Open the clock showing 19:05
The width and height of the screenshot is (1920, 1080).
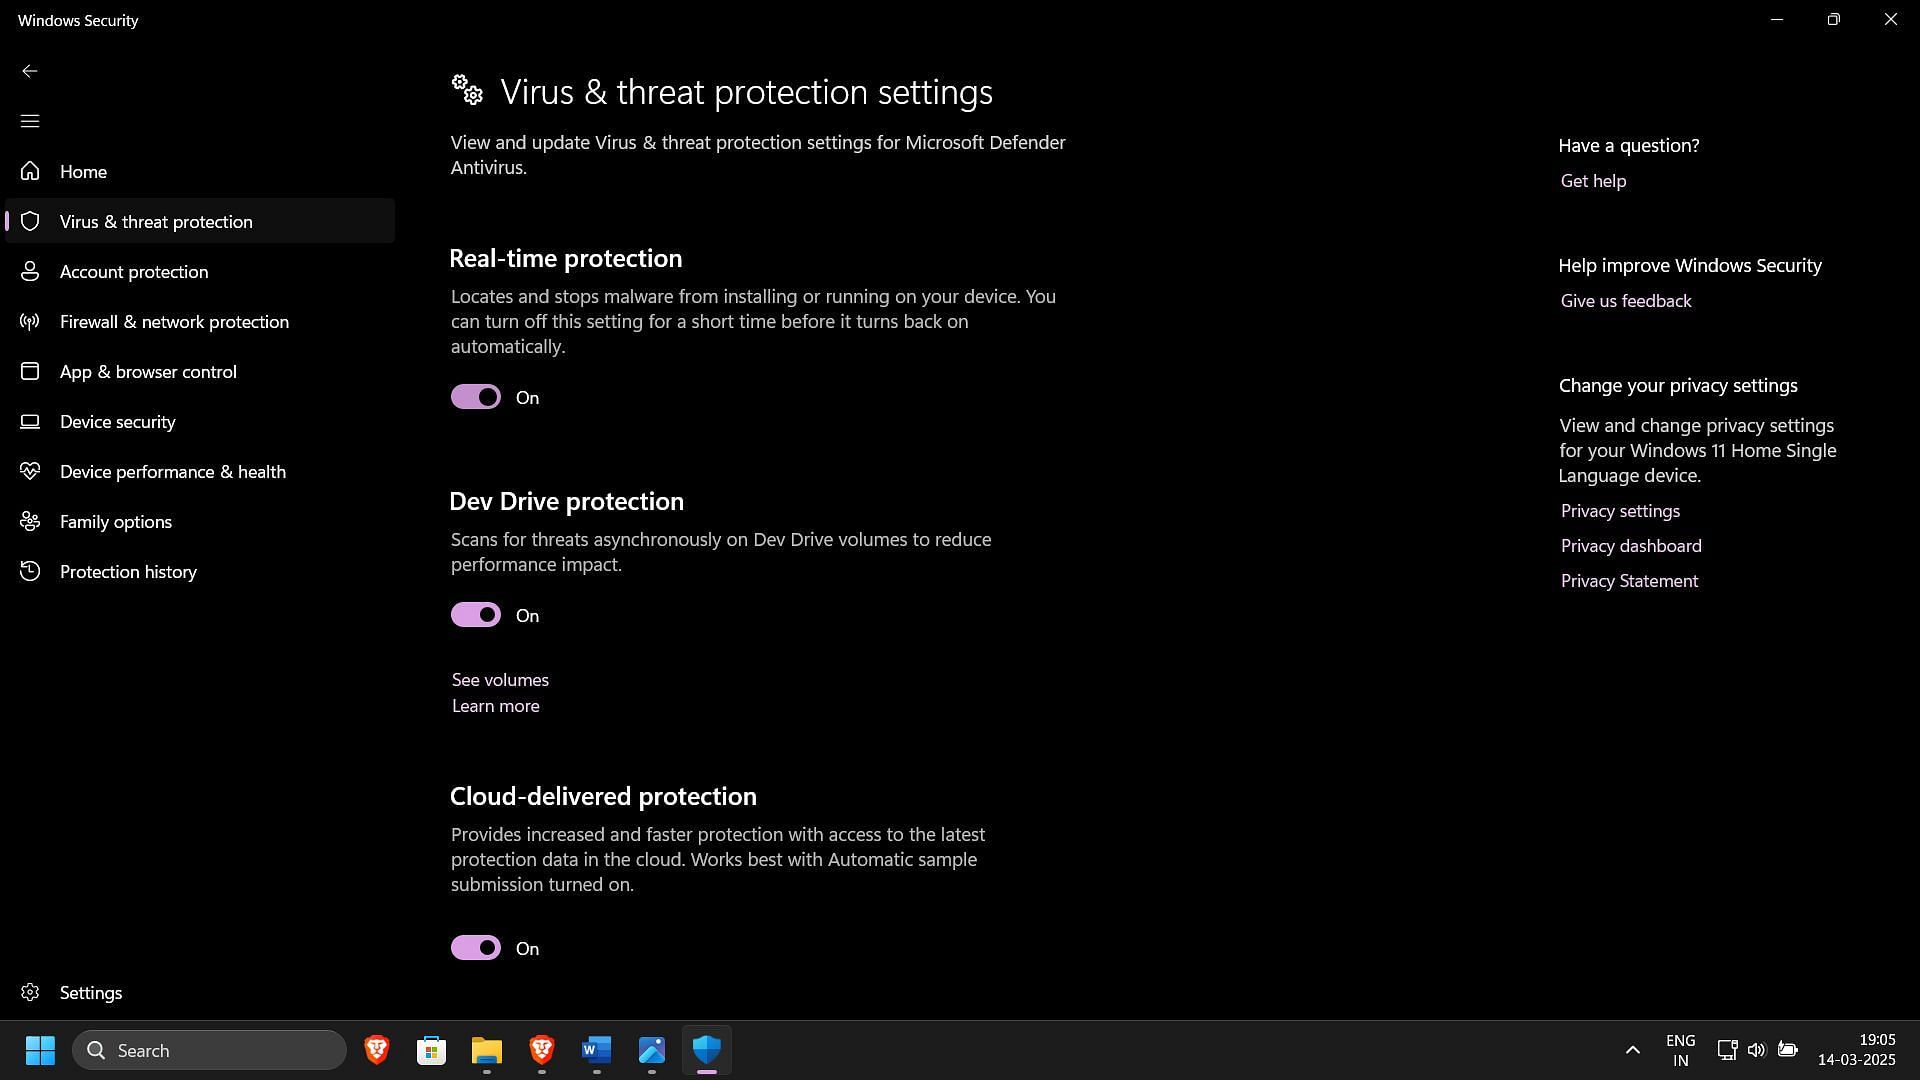[x=1856, y=1050]
